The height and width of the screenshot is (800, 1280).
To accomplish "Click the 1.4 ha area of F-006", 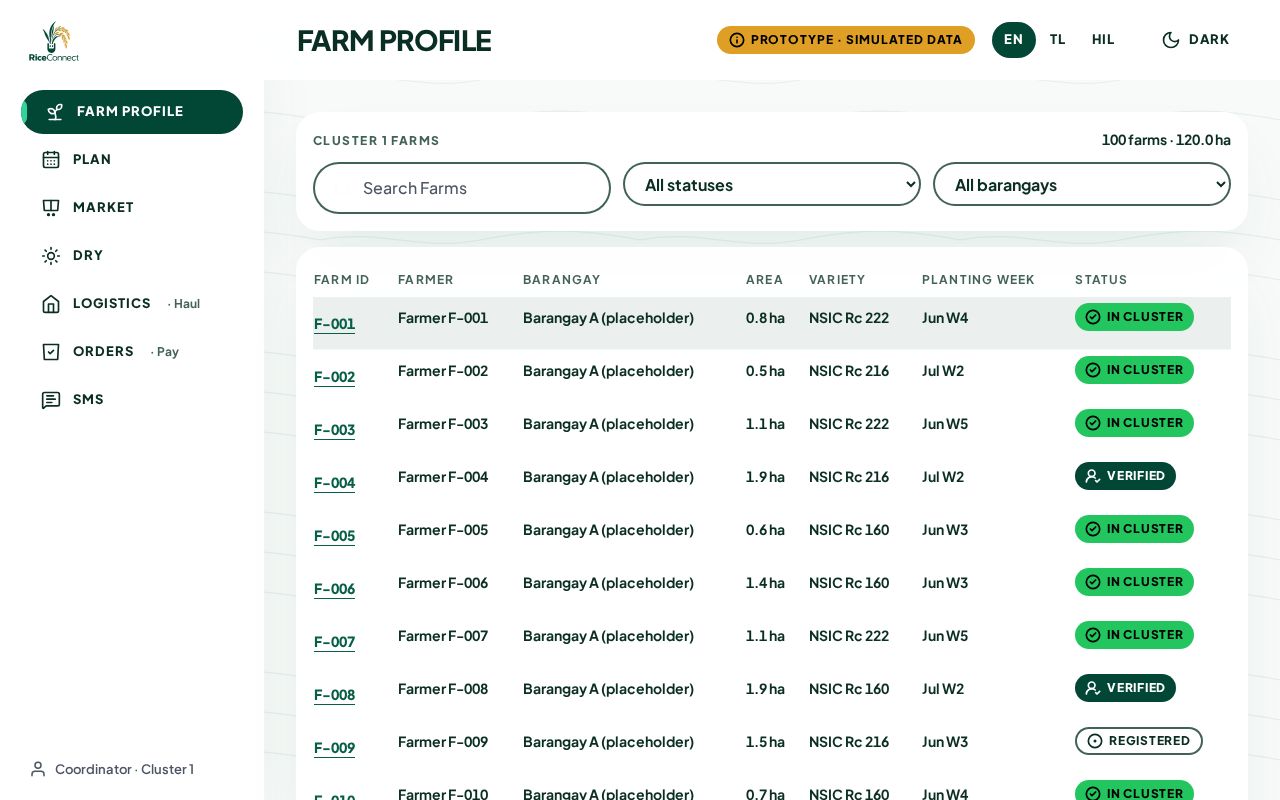I will coord(765,583).
